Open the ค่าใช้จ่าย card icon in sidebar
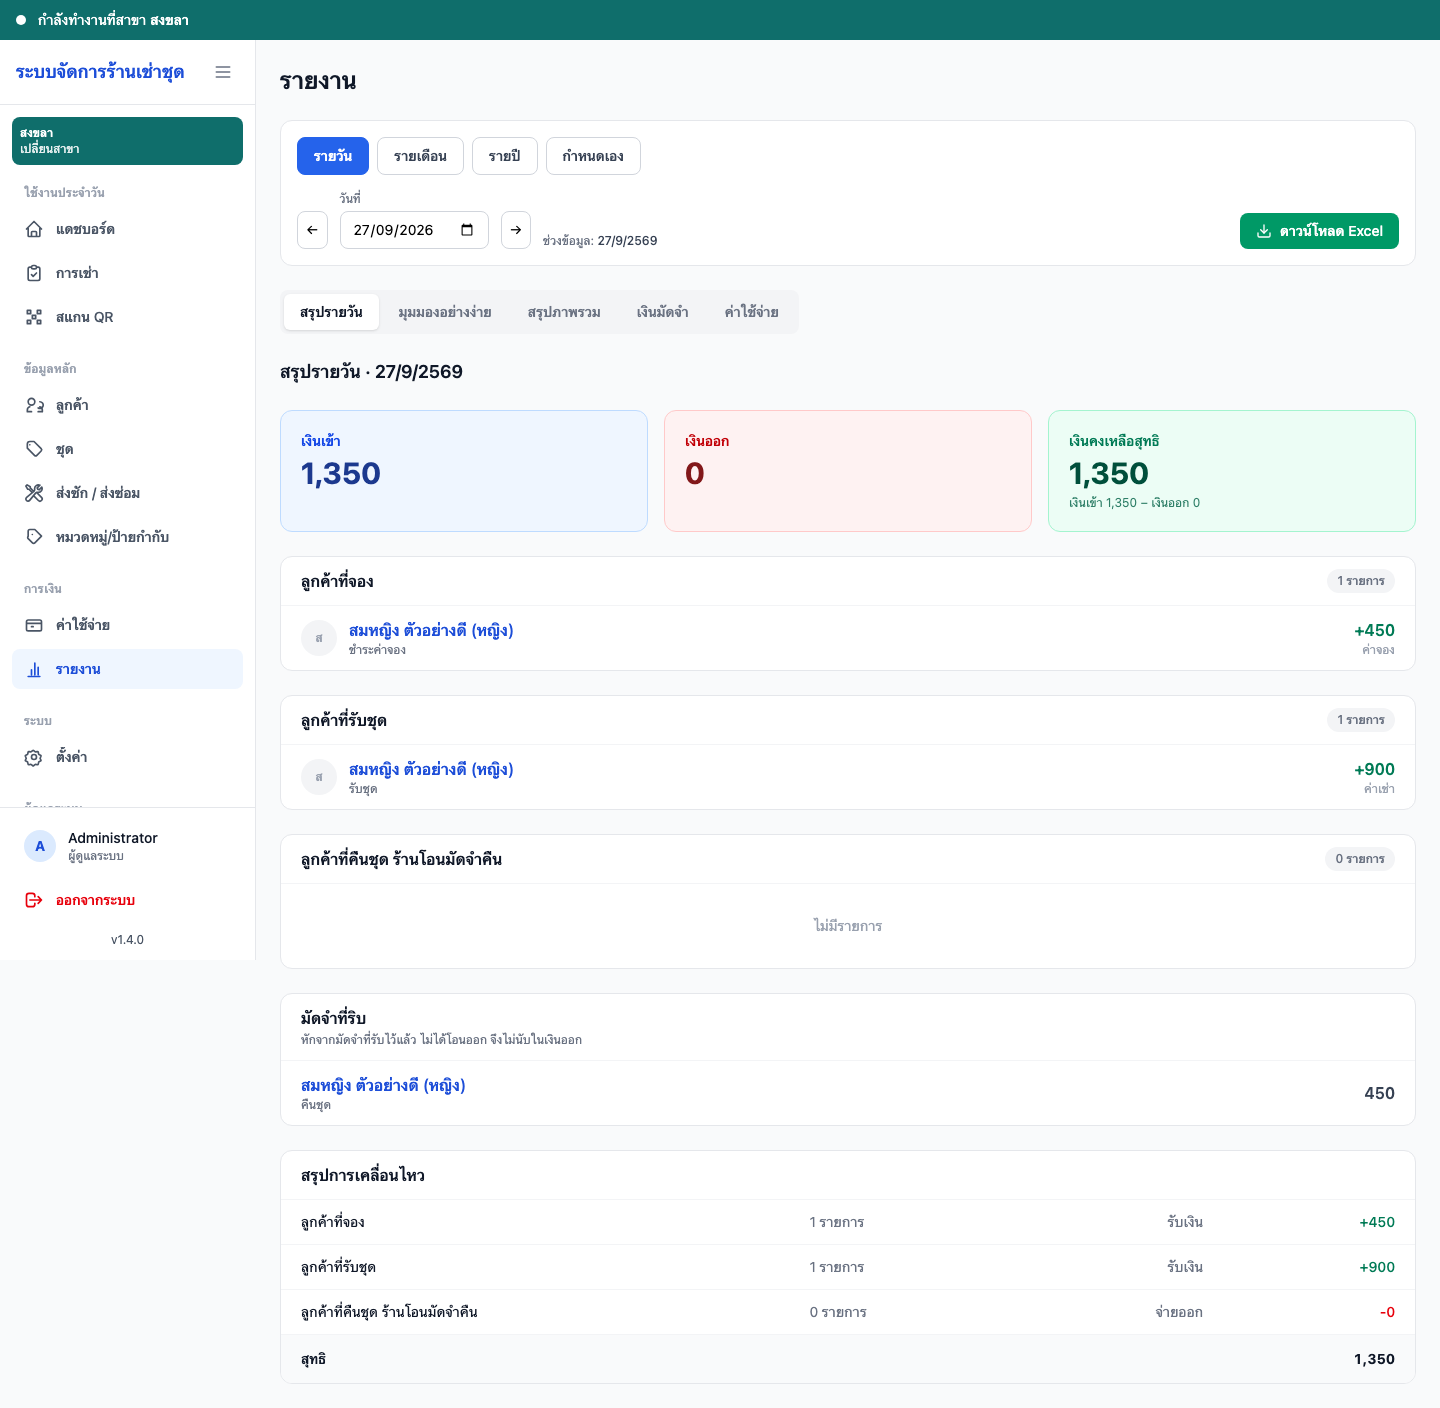1440x1408 pixels. coord(34,625)
